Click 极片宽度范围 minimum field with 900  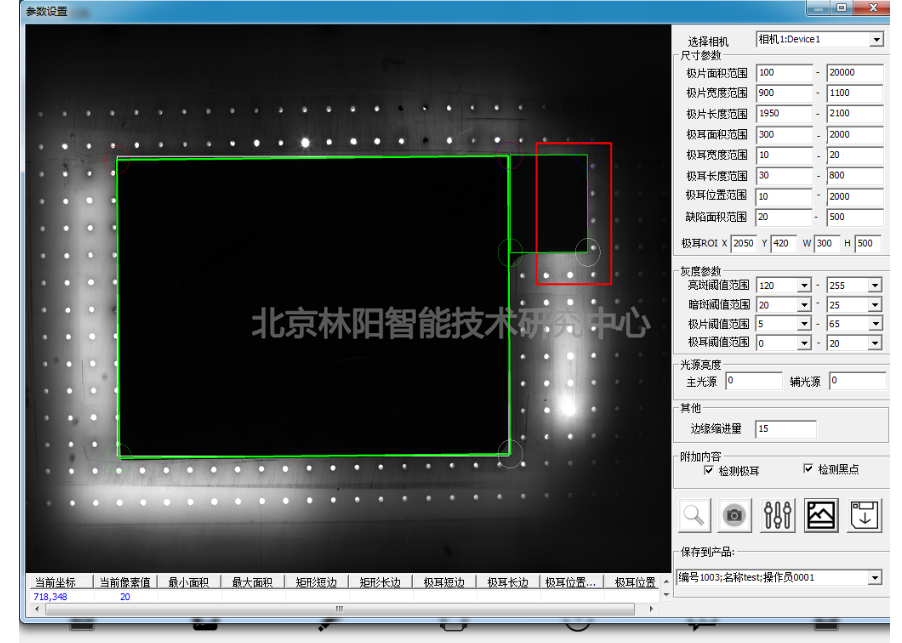(783, 93)
